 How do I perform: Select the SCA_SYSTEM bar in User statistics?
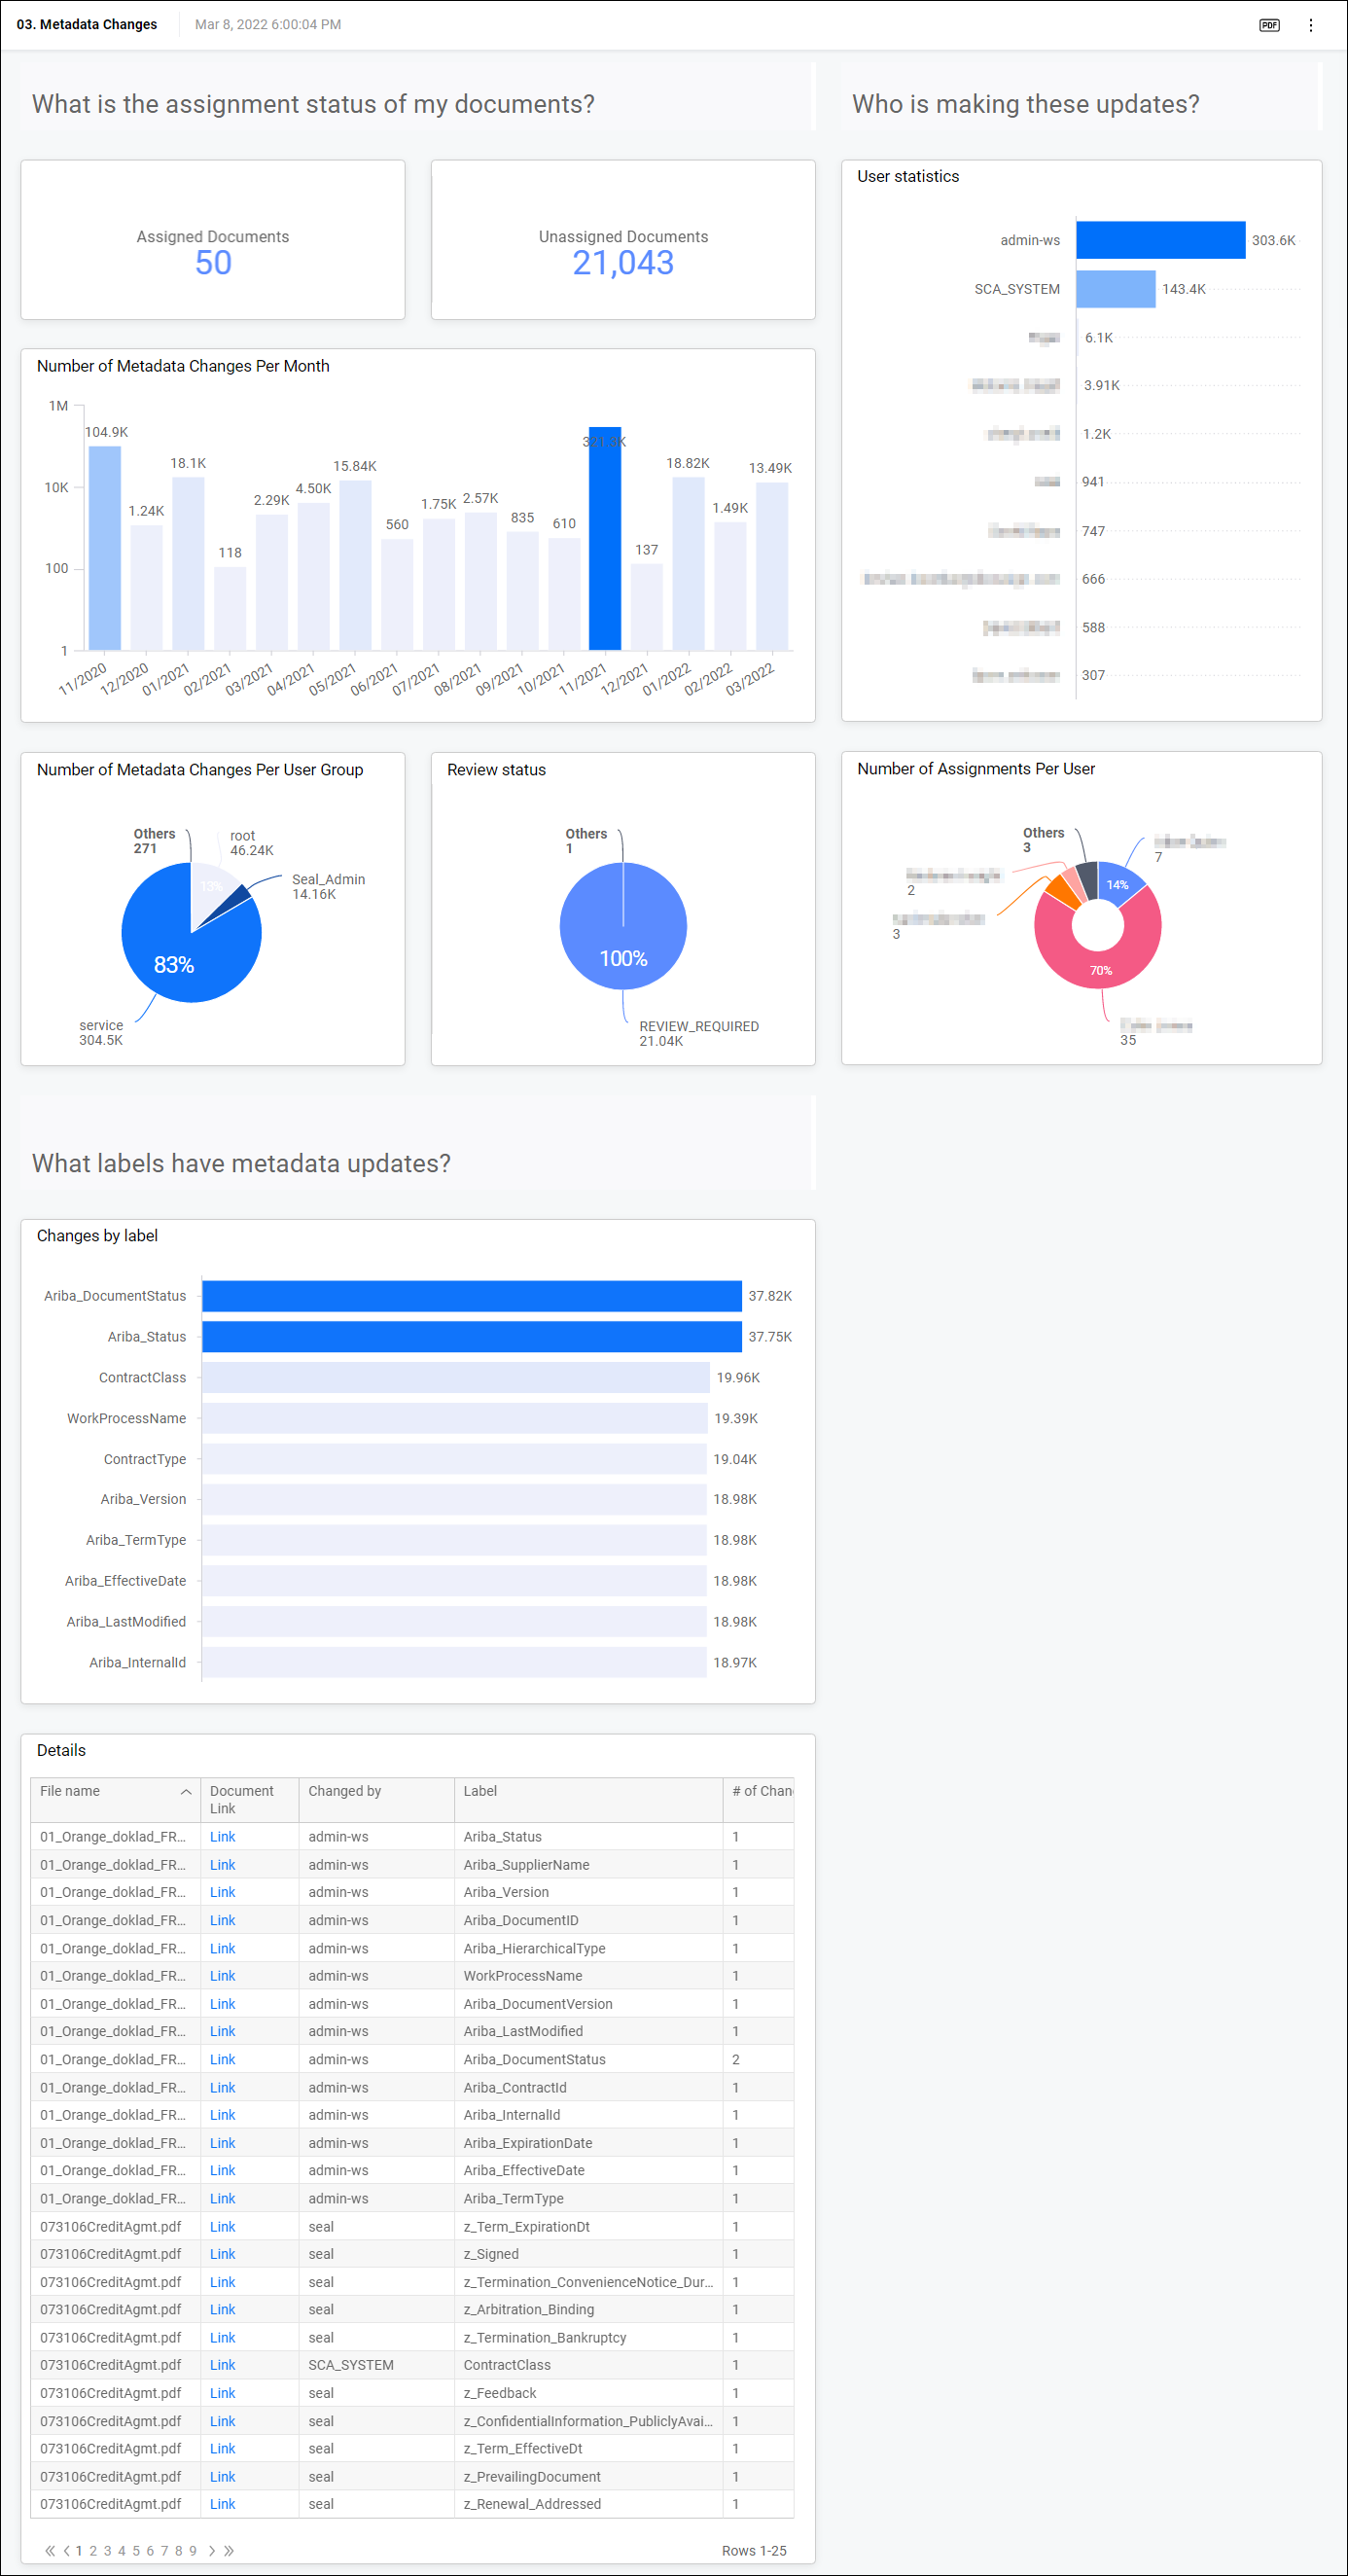coord(1115,289)
